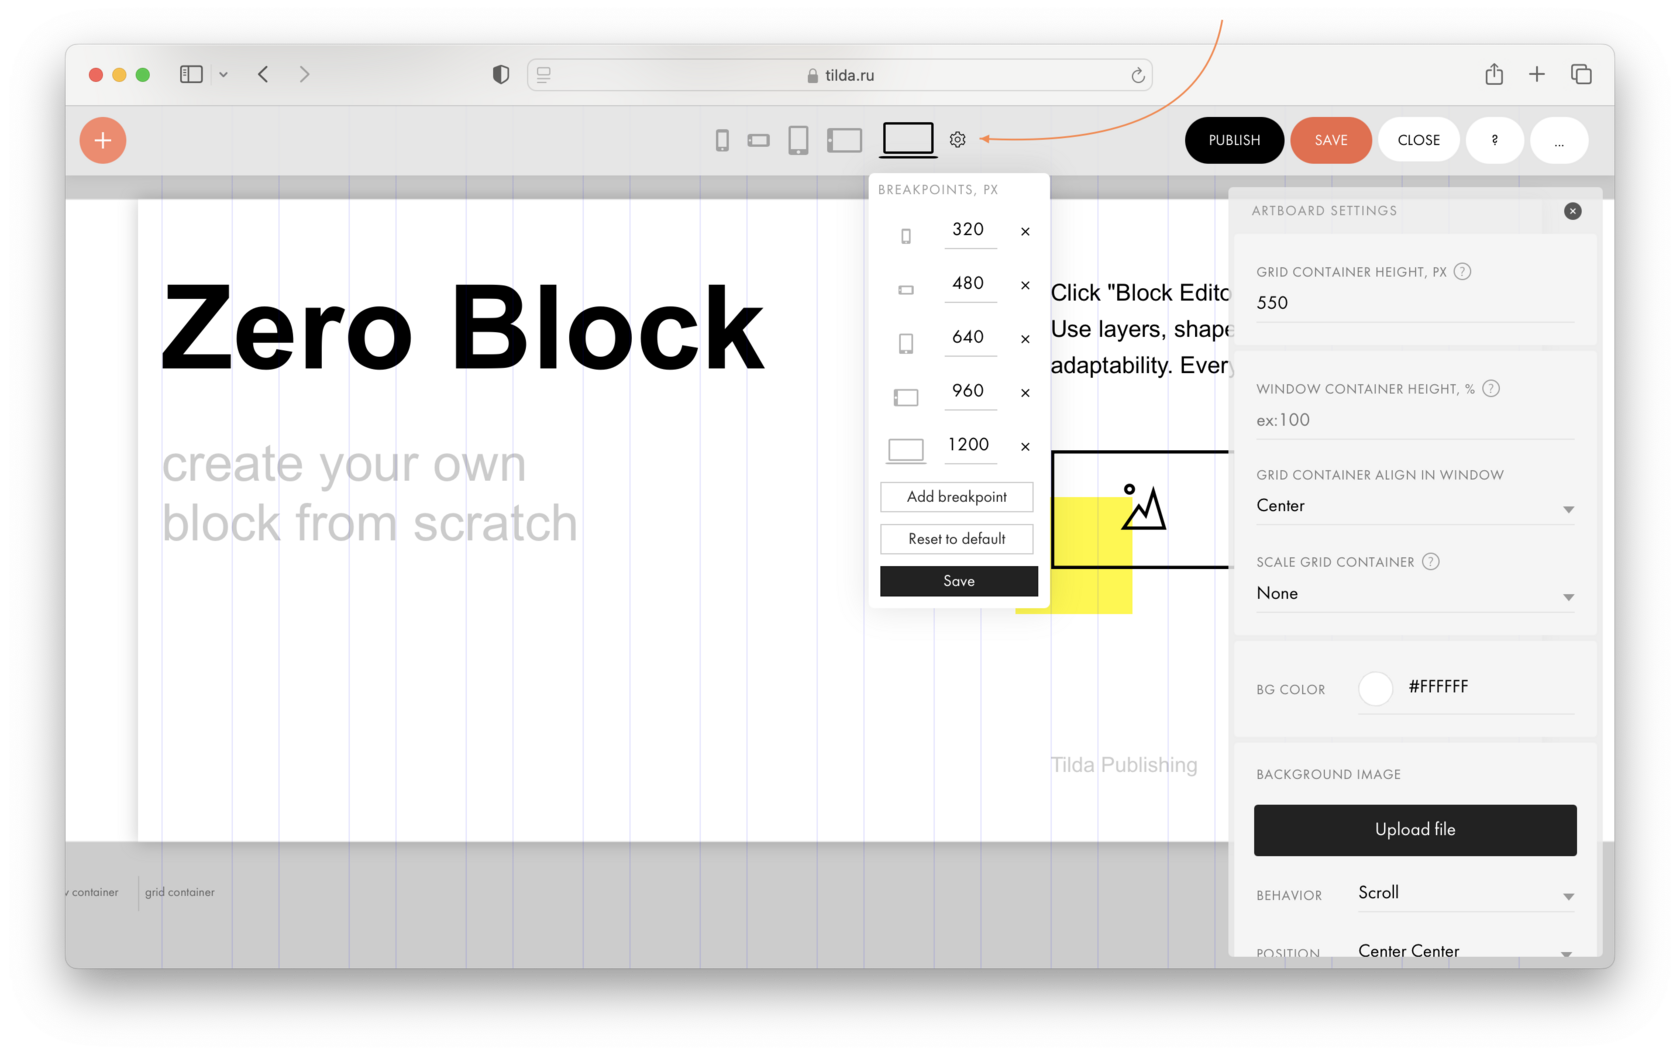
Task: Open the Grid Container Align dropdown
Action: click(1413, 507)
